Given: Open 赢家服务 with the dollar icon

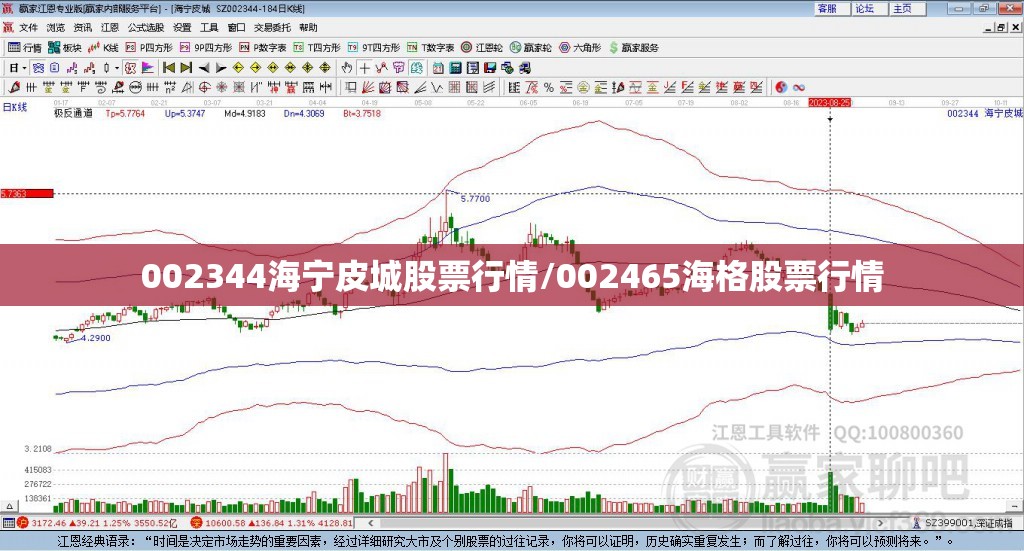Looking at the screenshot, I should pyautogui.click(x=633, y=48).
